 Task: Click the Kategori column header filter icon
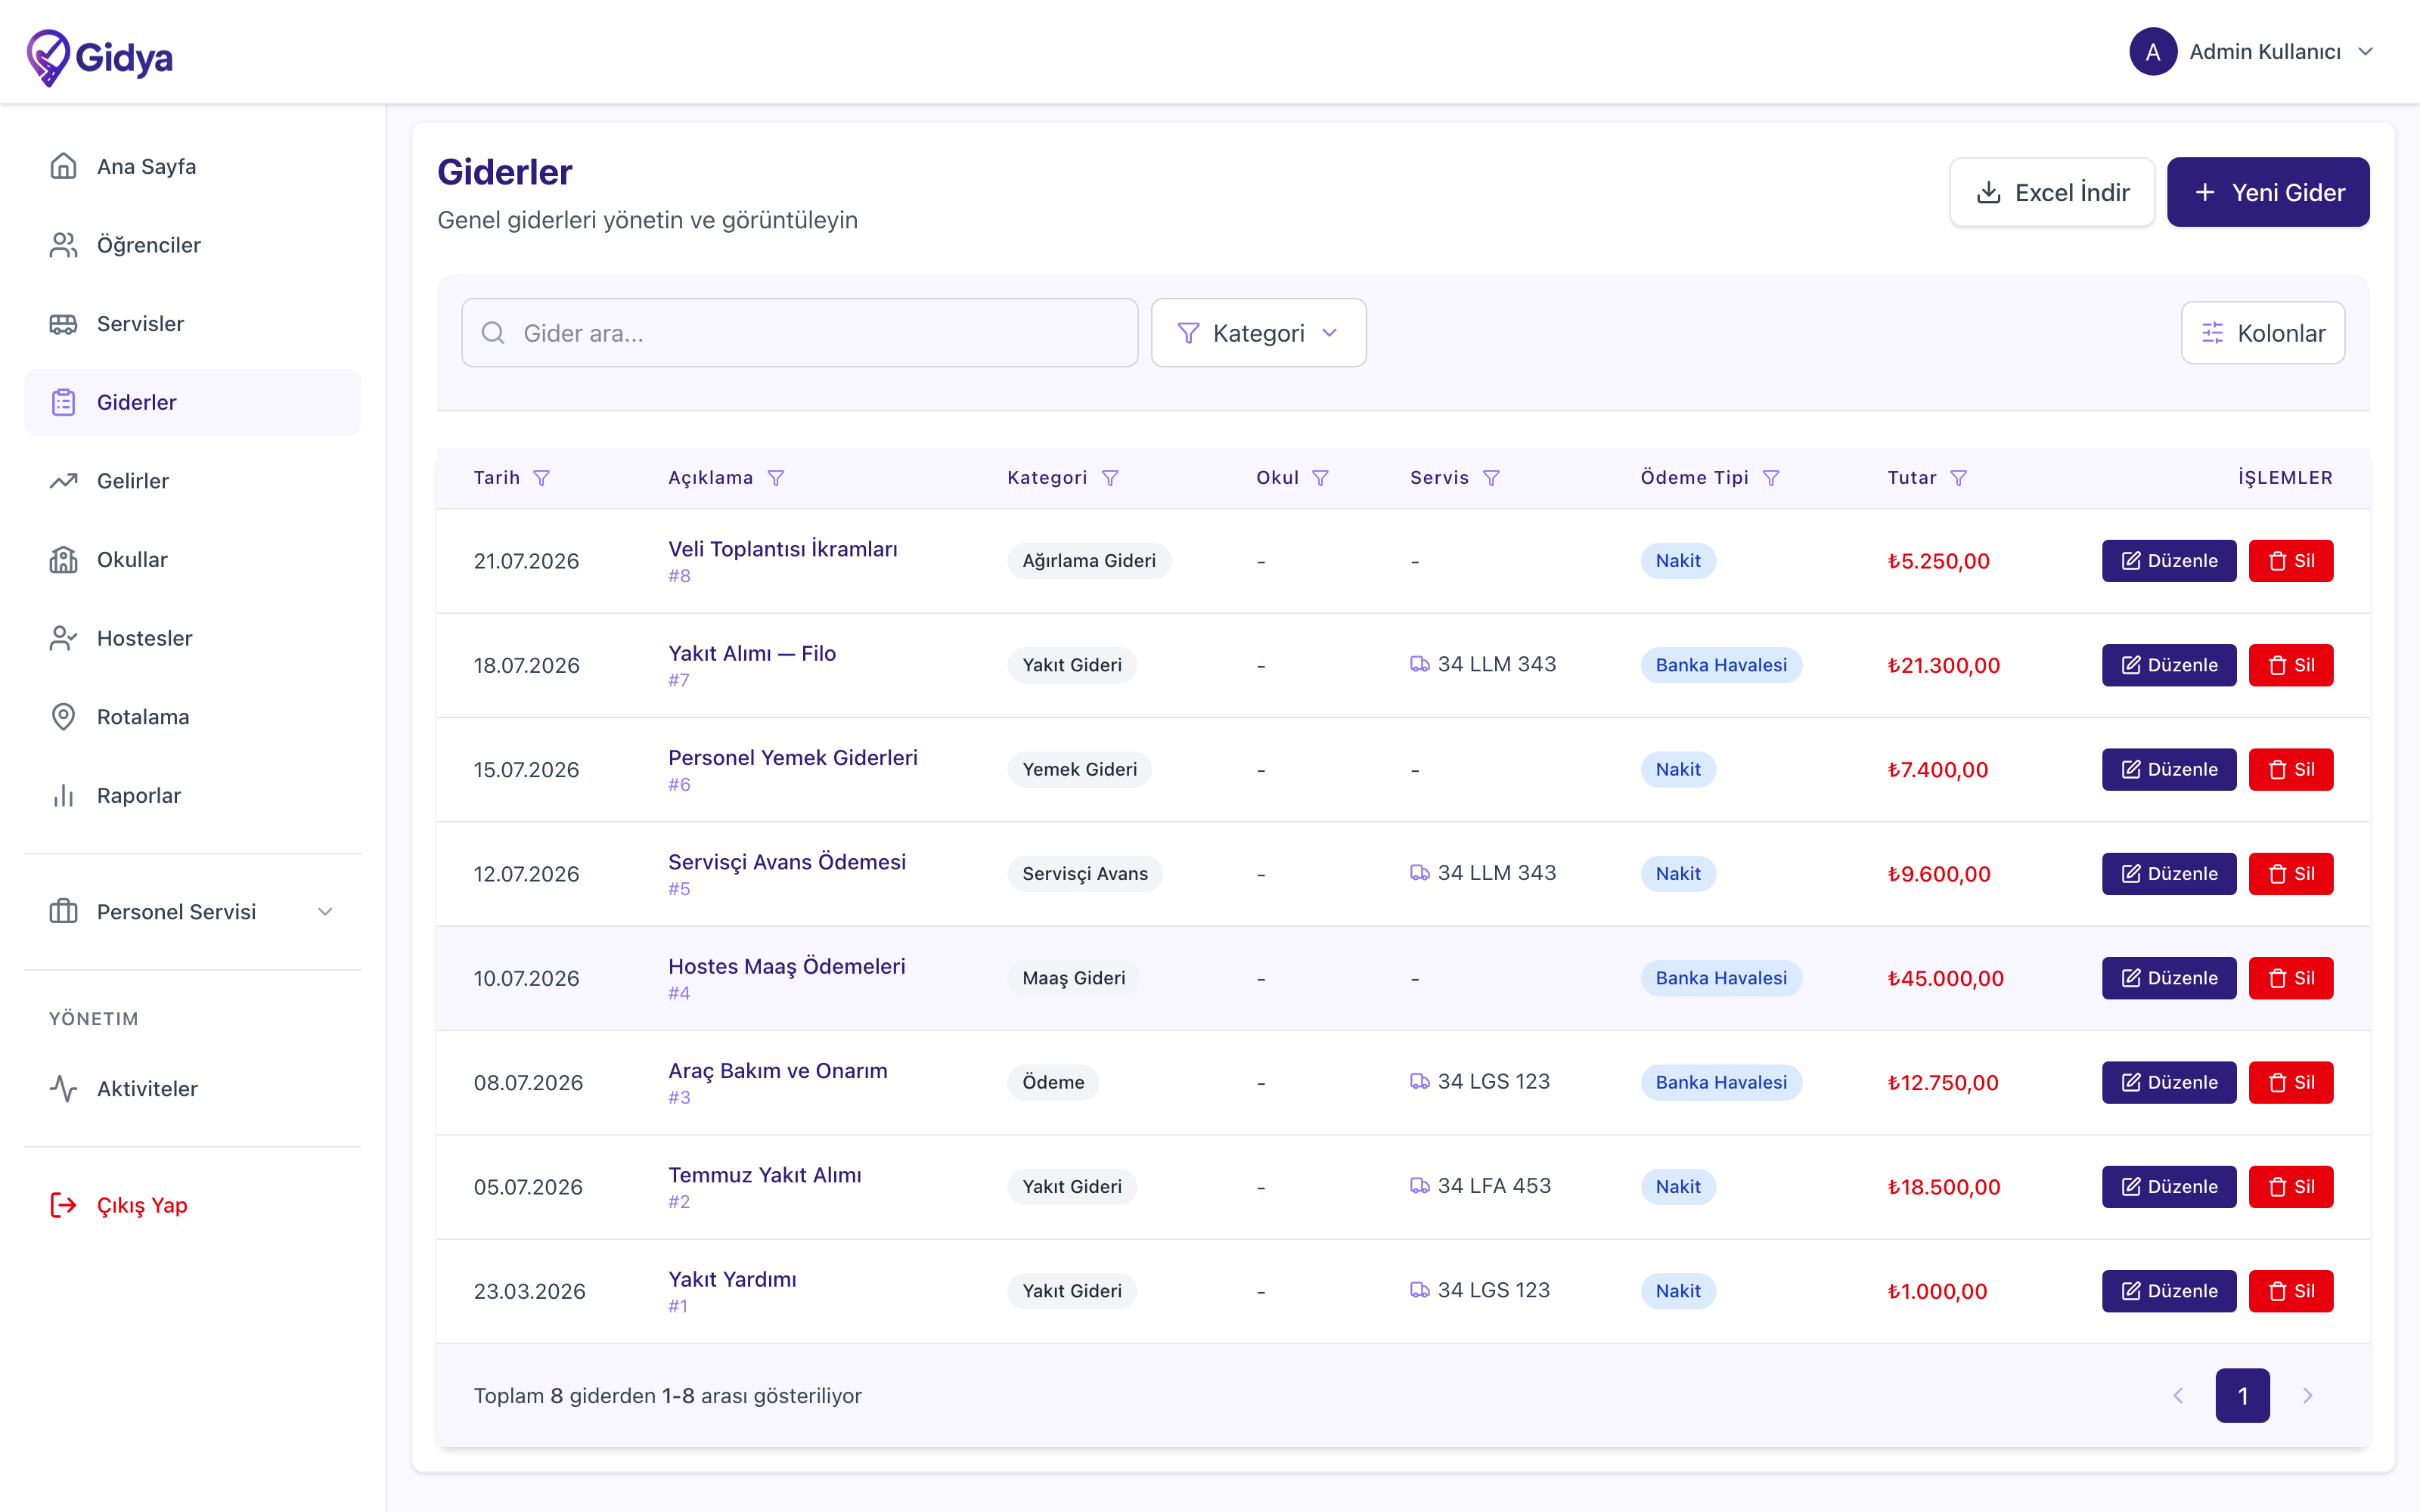[1109, 478]
